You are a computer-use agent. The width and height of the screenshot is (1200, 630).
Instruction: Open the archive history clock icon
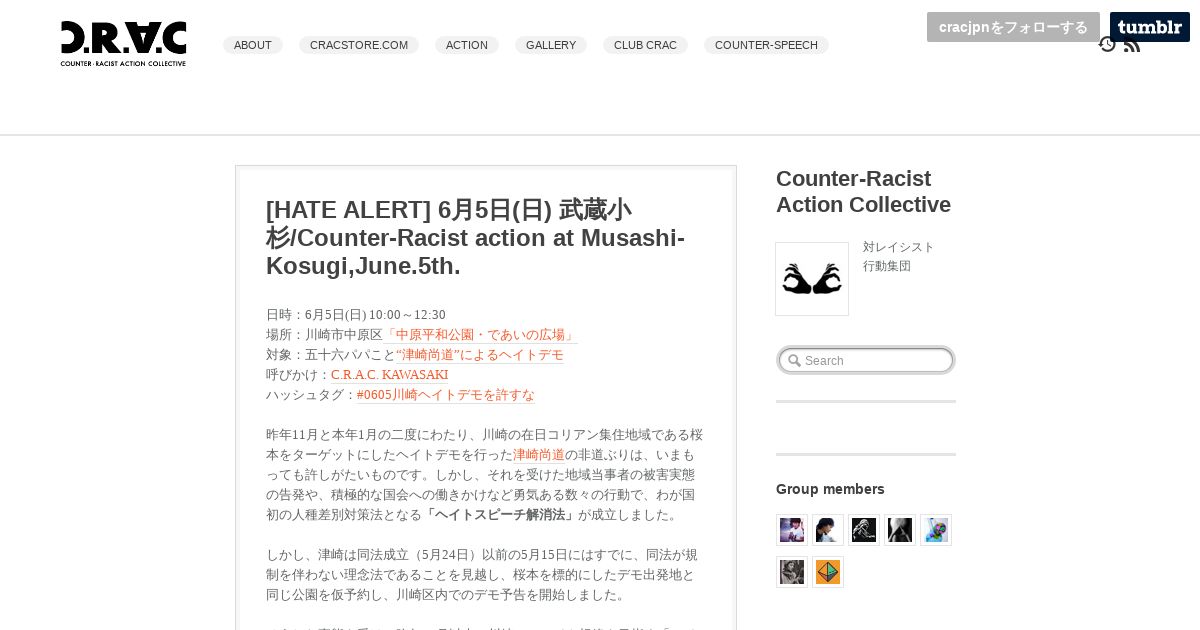coord(1107,44)
